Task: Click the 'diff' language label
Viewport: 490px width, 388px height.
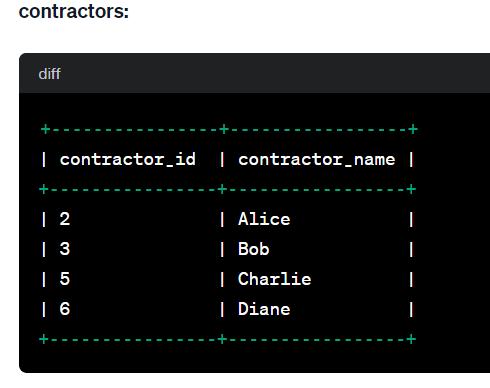Action: click(x=49, y=74)
